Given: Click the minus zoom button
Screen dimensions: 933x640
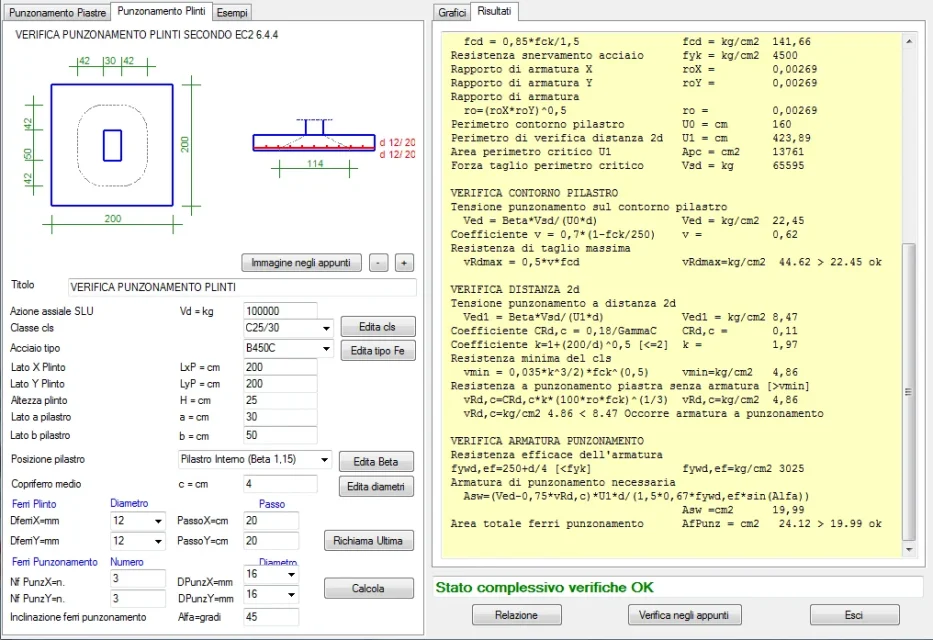Looking at the screenshot, I should [378, 263].
